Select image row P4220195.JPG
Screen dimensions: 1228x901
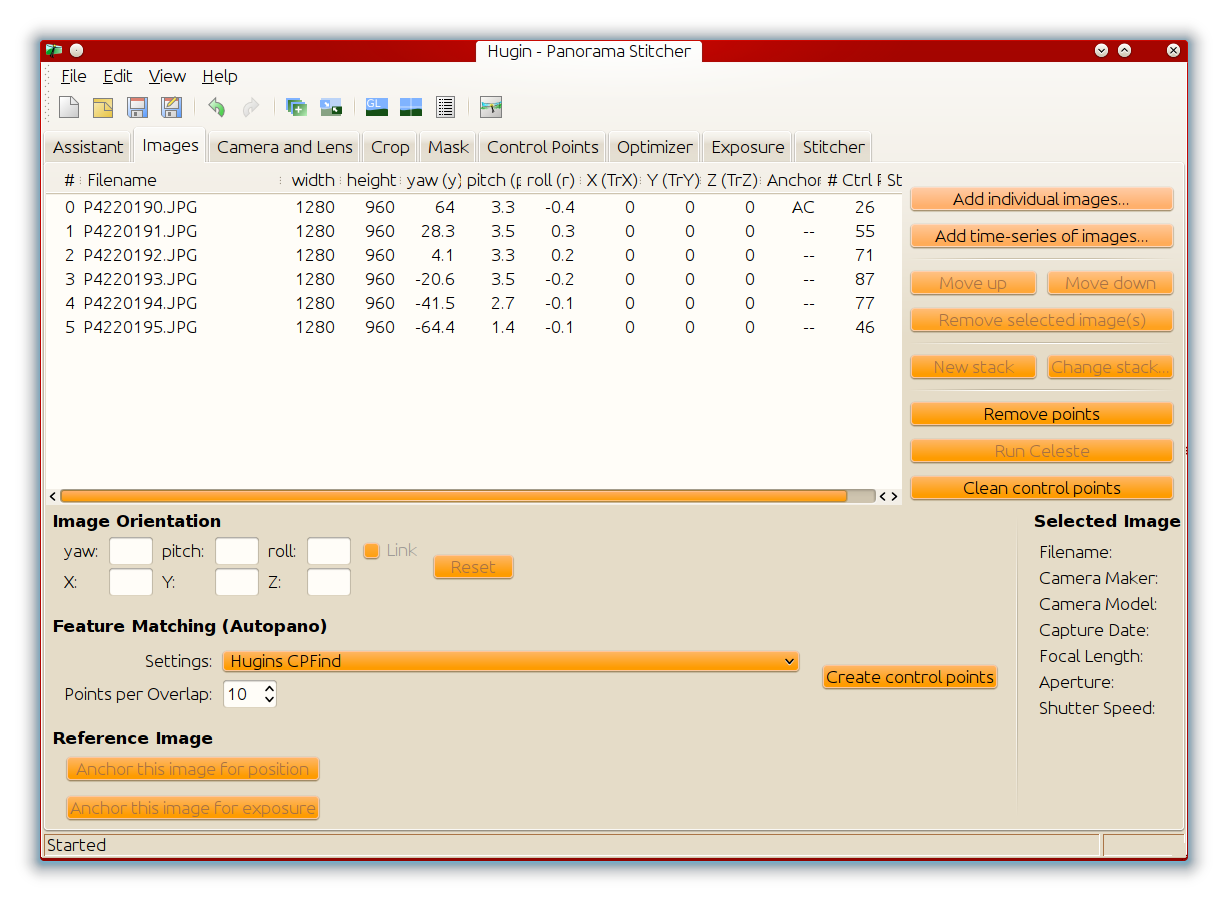click(473, 327)
